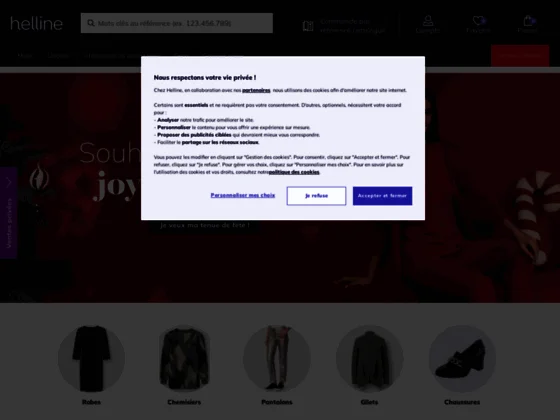Open the Panier shopping bag icon
The height and width of the screenshot is (420, 560).
(x=529, y=20)
